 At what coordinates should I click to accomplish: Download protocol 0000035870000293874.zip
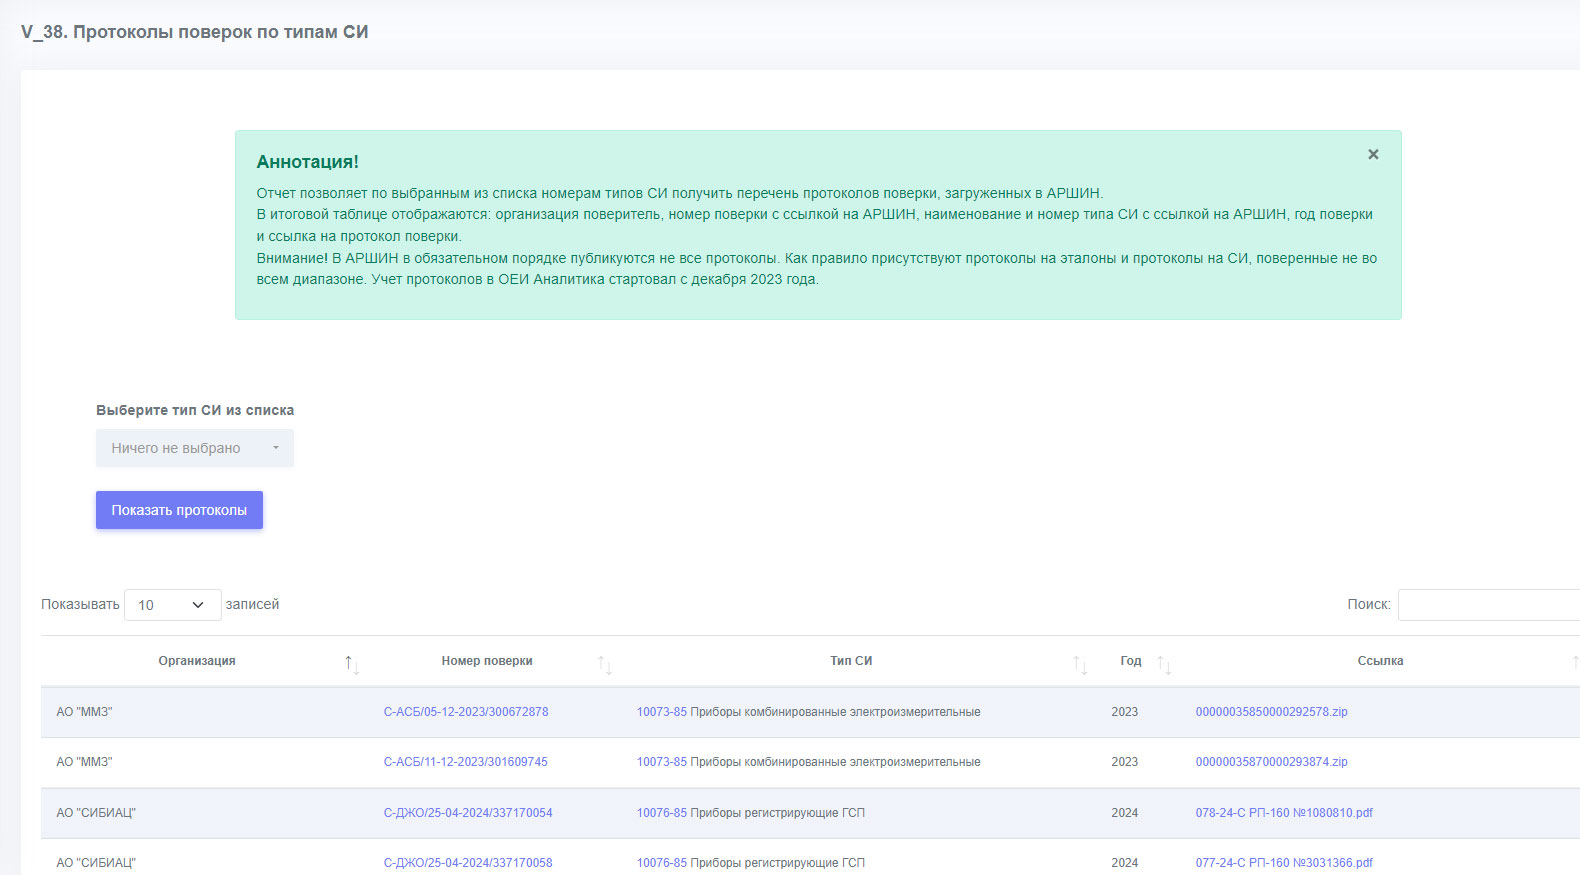coord(1272,762)
